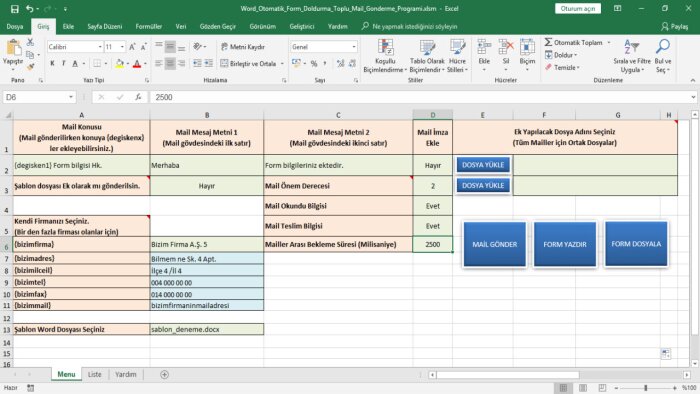Screen dimensions: 700x394
Task: Click the Increase Decimal icon
Action: click(340, 64)
